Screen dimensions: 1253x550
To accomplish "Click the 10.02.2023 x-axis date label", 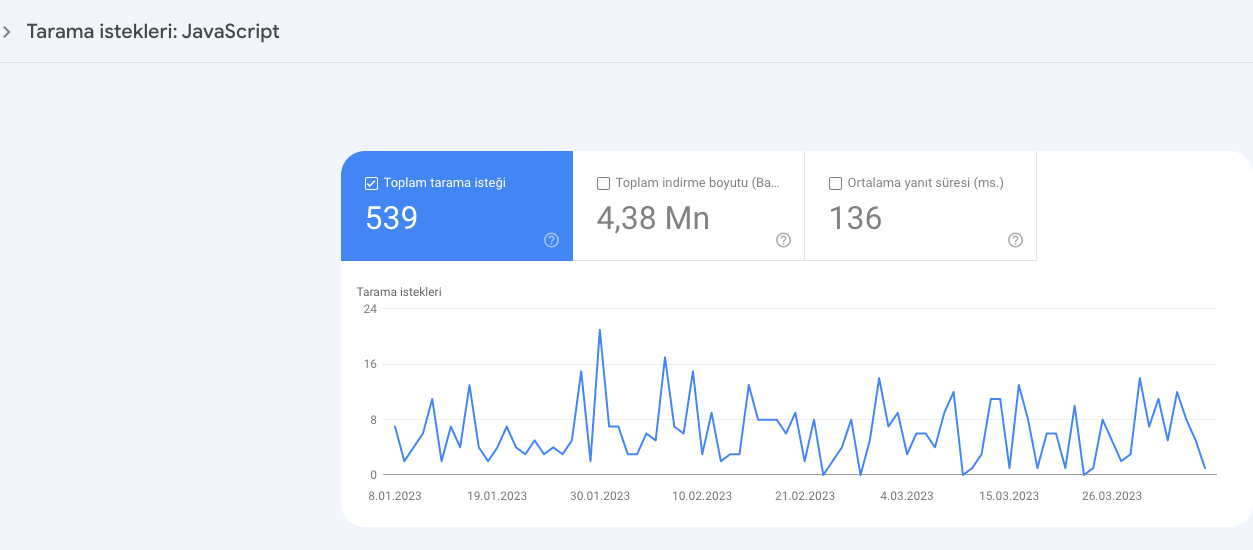I will (701, 496).
